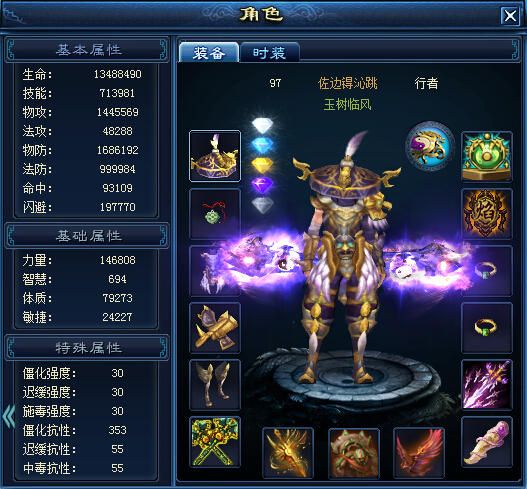This screenshot has width=527, height=489.
Task: Switch to the 装备 tab
Action: point(209,53)
